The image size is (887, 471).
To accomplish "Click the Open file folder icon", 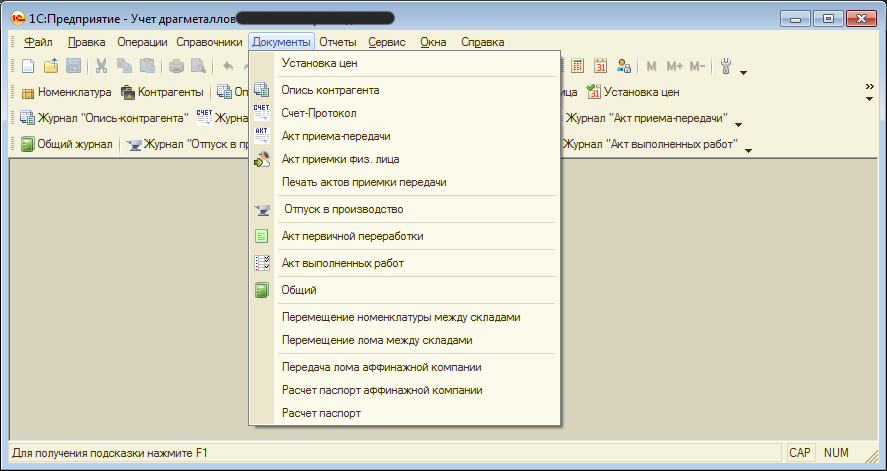I will [x=51, y=67].
